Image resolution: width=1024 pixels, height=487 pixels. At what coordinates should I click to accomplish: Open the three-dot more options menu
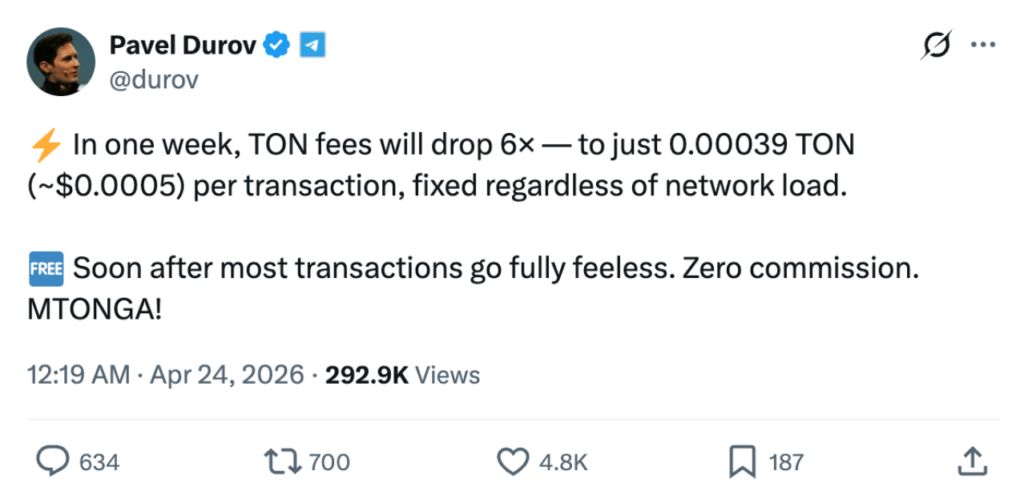click(x=984, y=46)
